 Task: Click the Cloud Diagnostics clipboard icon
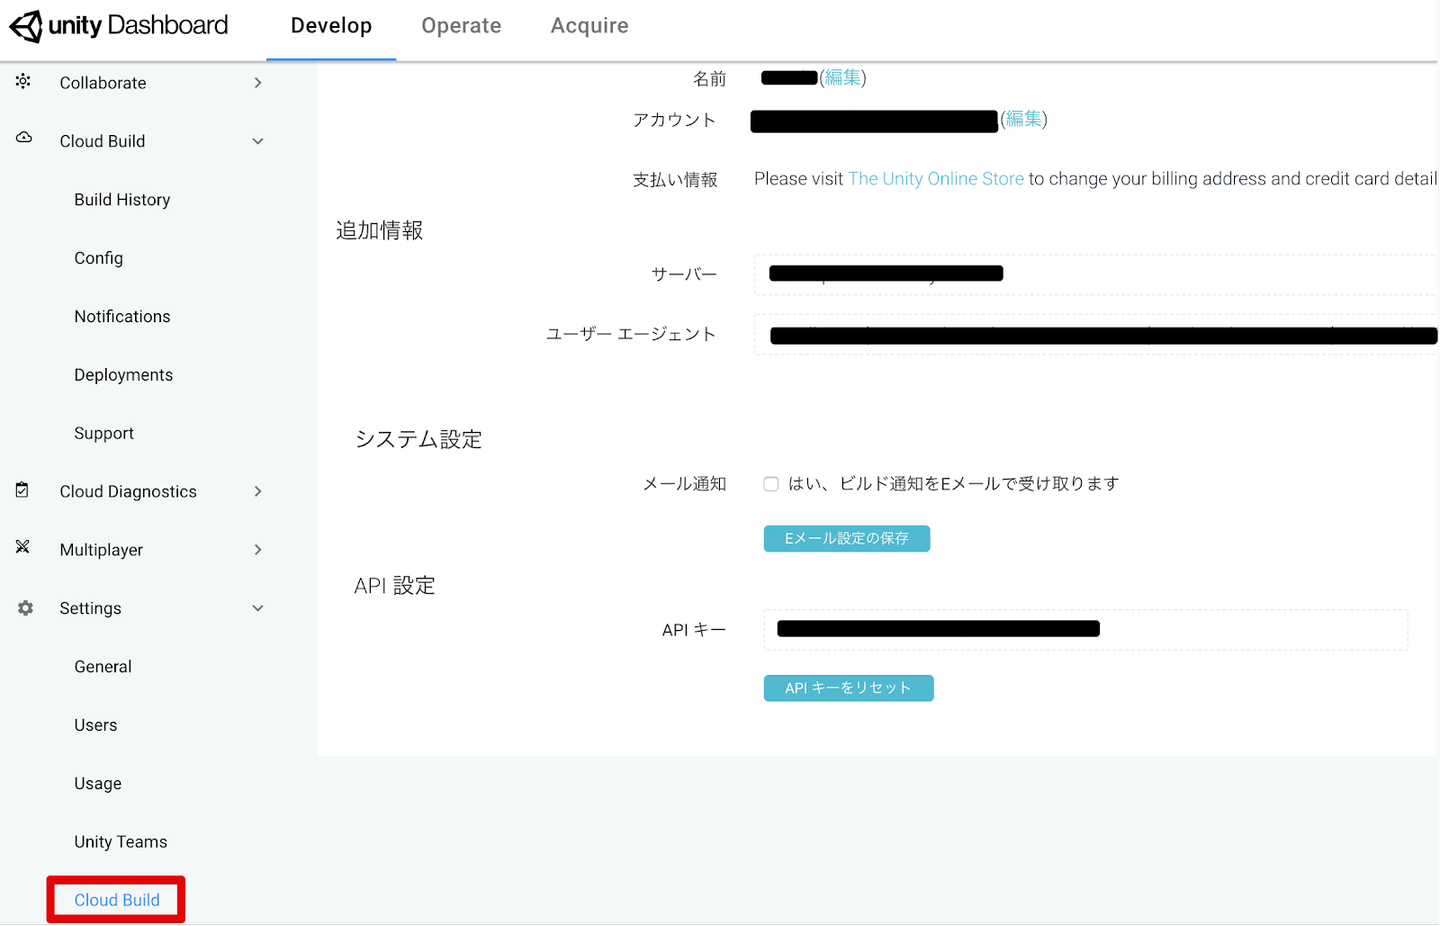tap(23, 490)
